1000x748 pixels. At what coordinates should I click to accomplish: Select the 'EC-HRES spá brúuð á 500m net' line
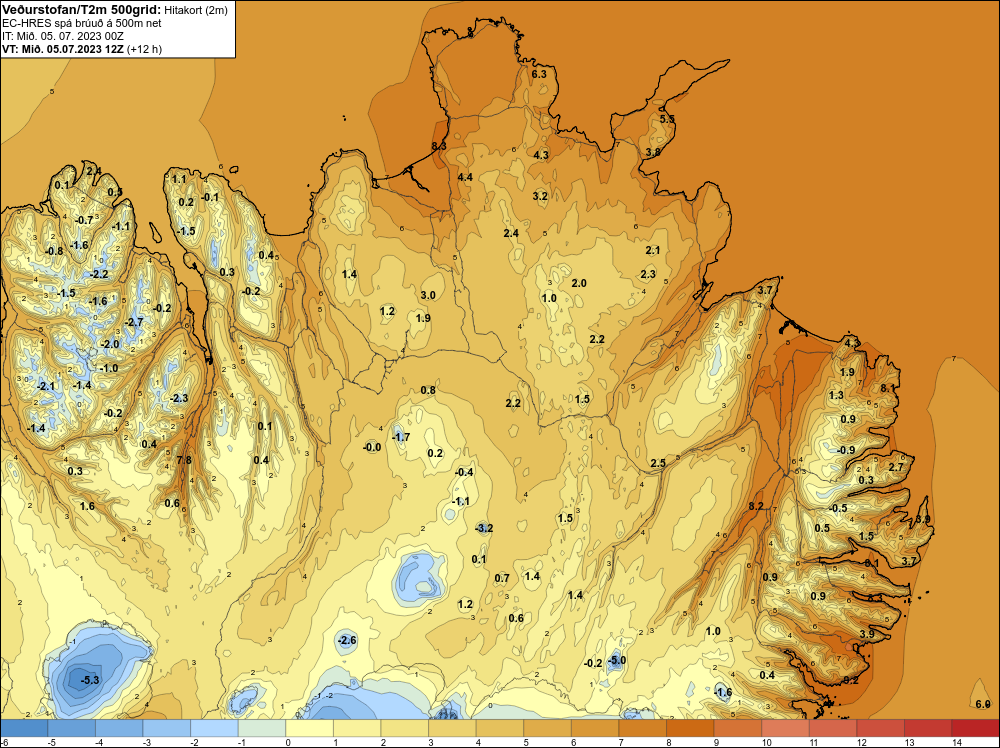coord(82,23)
